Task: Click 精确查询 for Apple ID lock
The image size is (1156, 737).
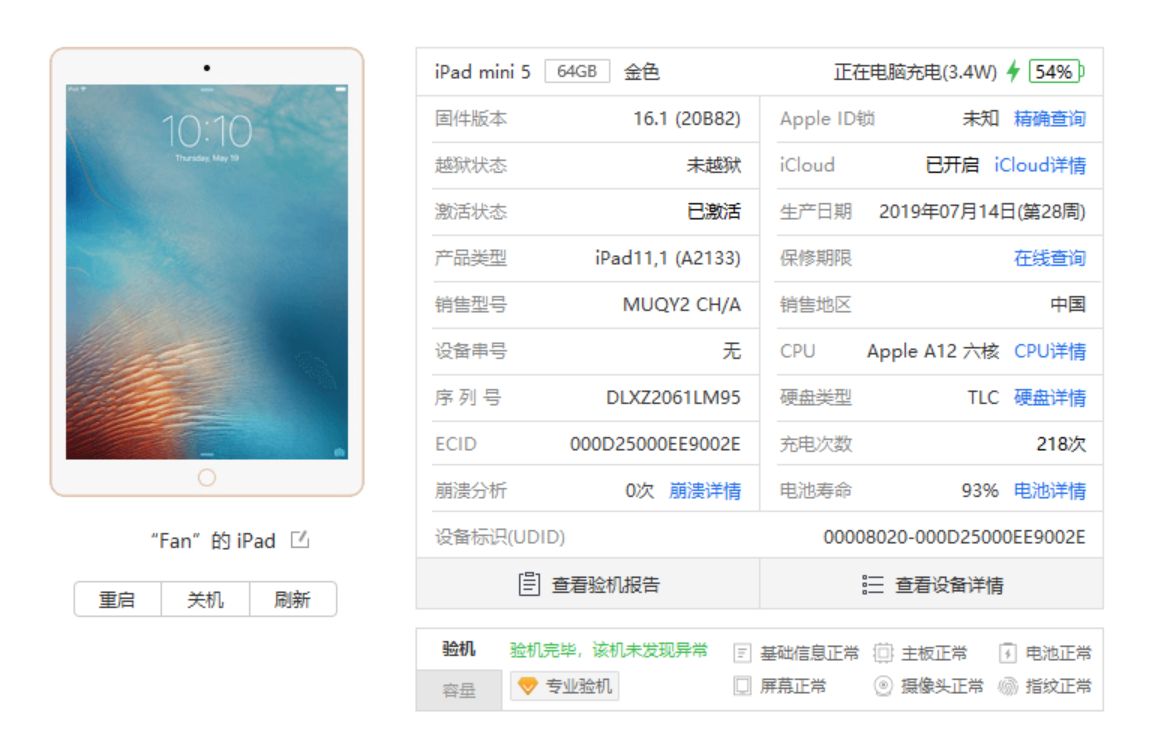Action: pos(1052,119)
